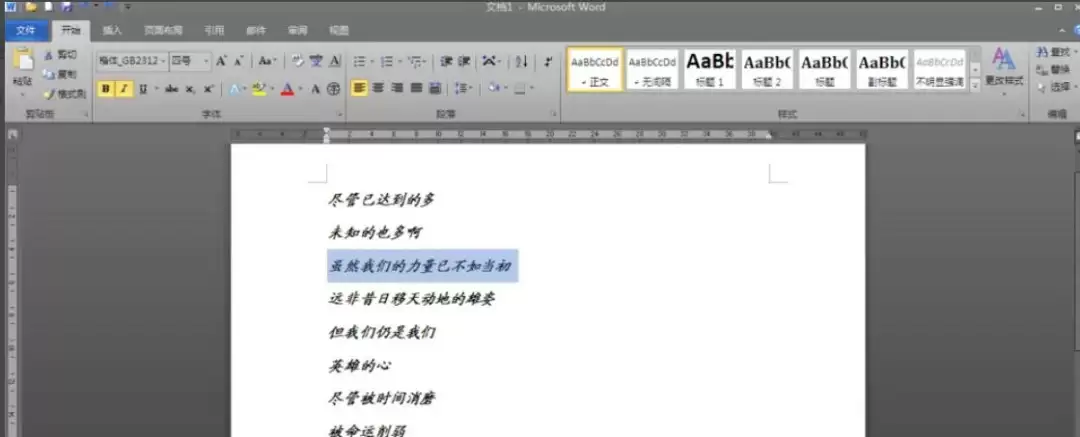Open the File (文件) tab
The height and width of the screenshot is (437, 1080).
pos(26,30)
